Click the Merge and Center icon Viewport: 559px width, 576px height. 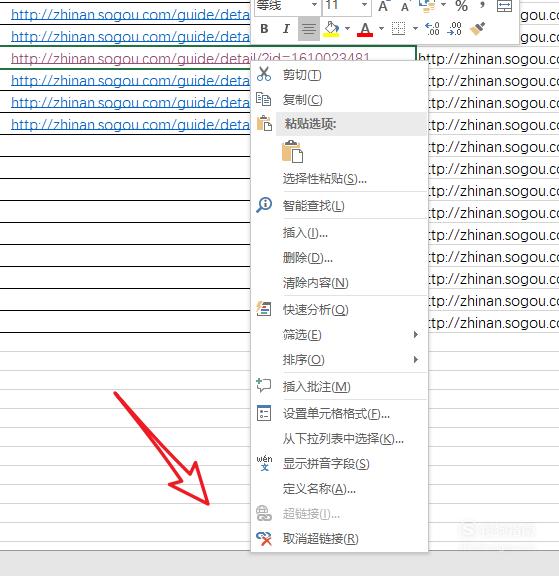click(x=504, y=6)
